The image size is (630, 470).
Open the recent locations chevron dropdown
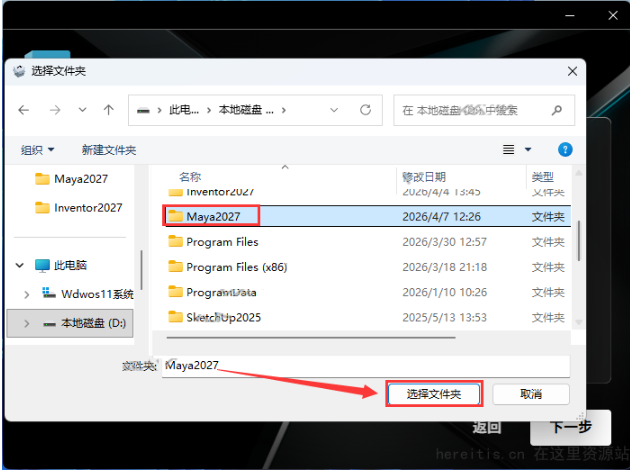pyautogui.click(x=82, y=110)
